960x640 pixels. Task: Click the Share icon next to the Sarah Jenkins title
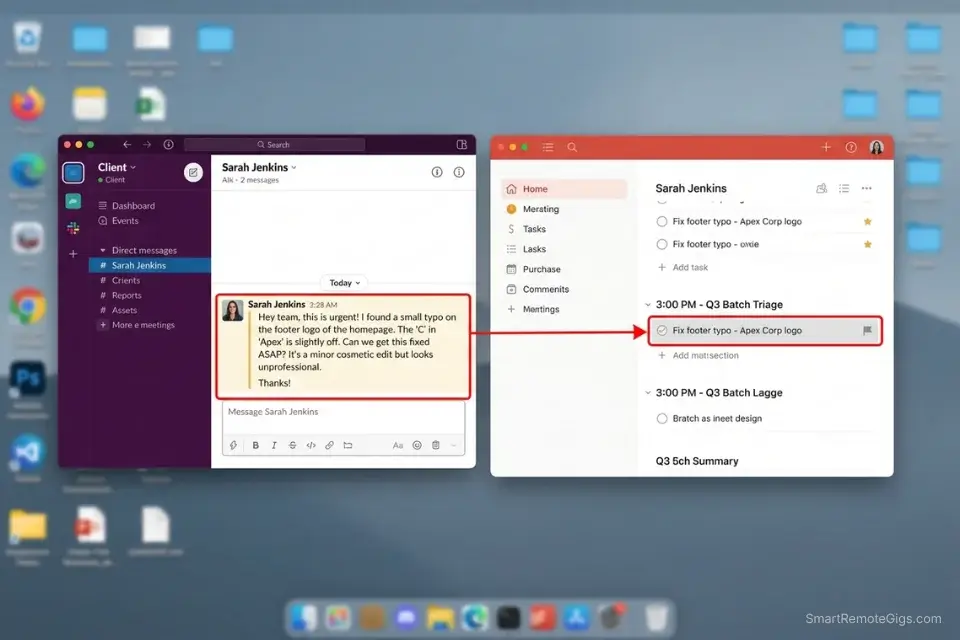click(x=822, y=188)
